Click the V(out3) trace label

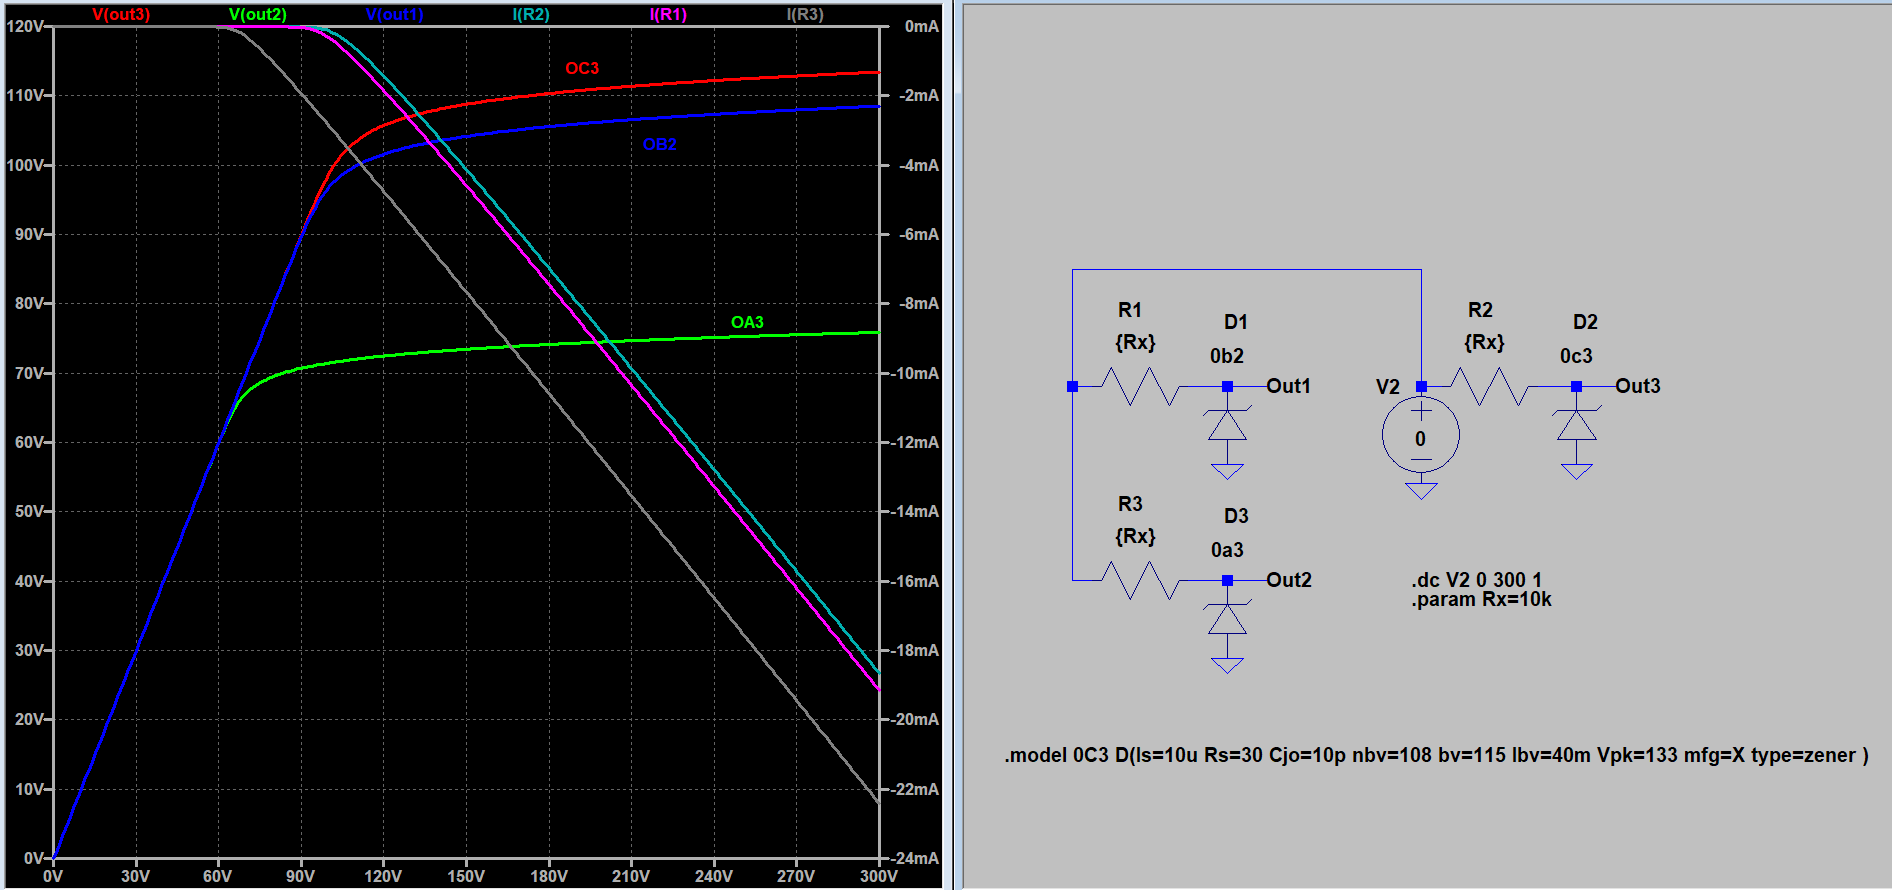pos(121,14)
